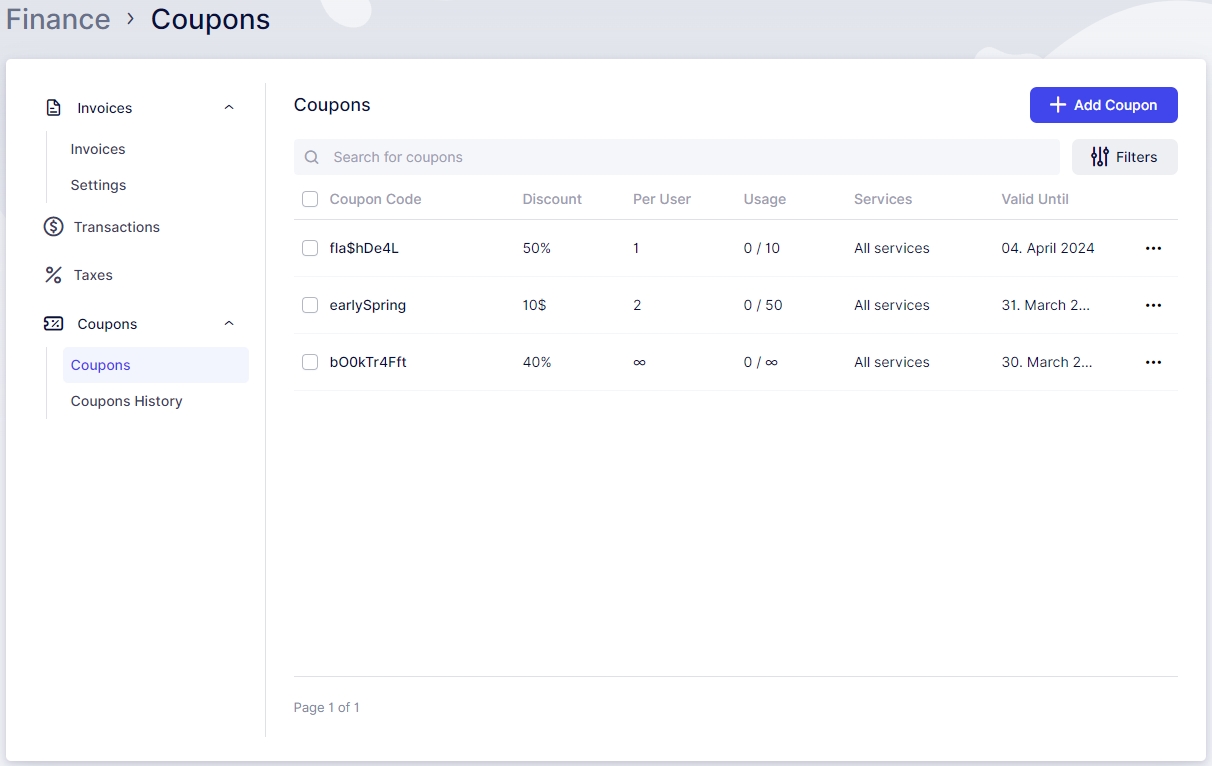Image resolution: width=1212 pixels, height=766 pixels.
Task: Click the Transactions dollar icon
Action: pyautogui.click(x=54, y=227)
